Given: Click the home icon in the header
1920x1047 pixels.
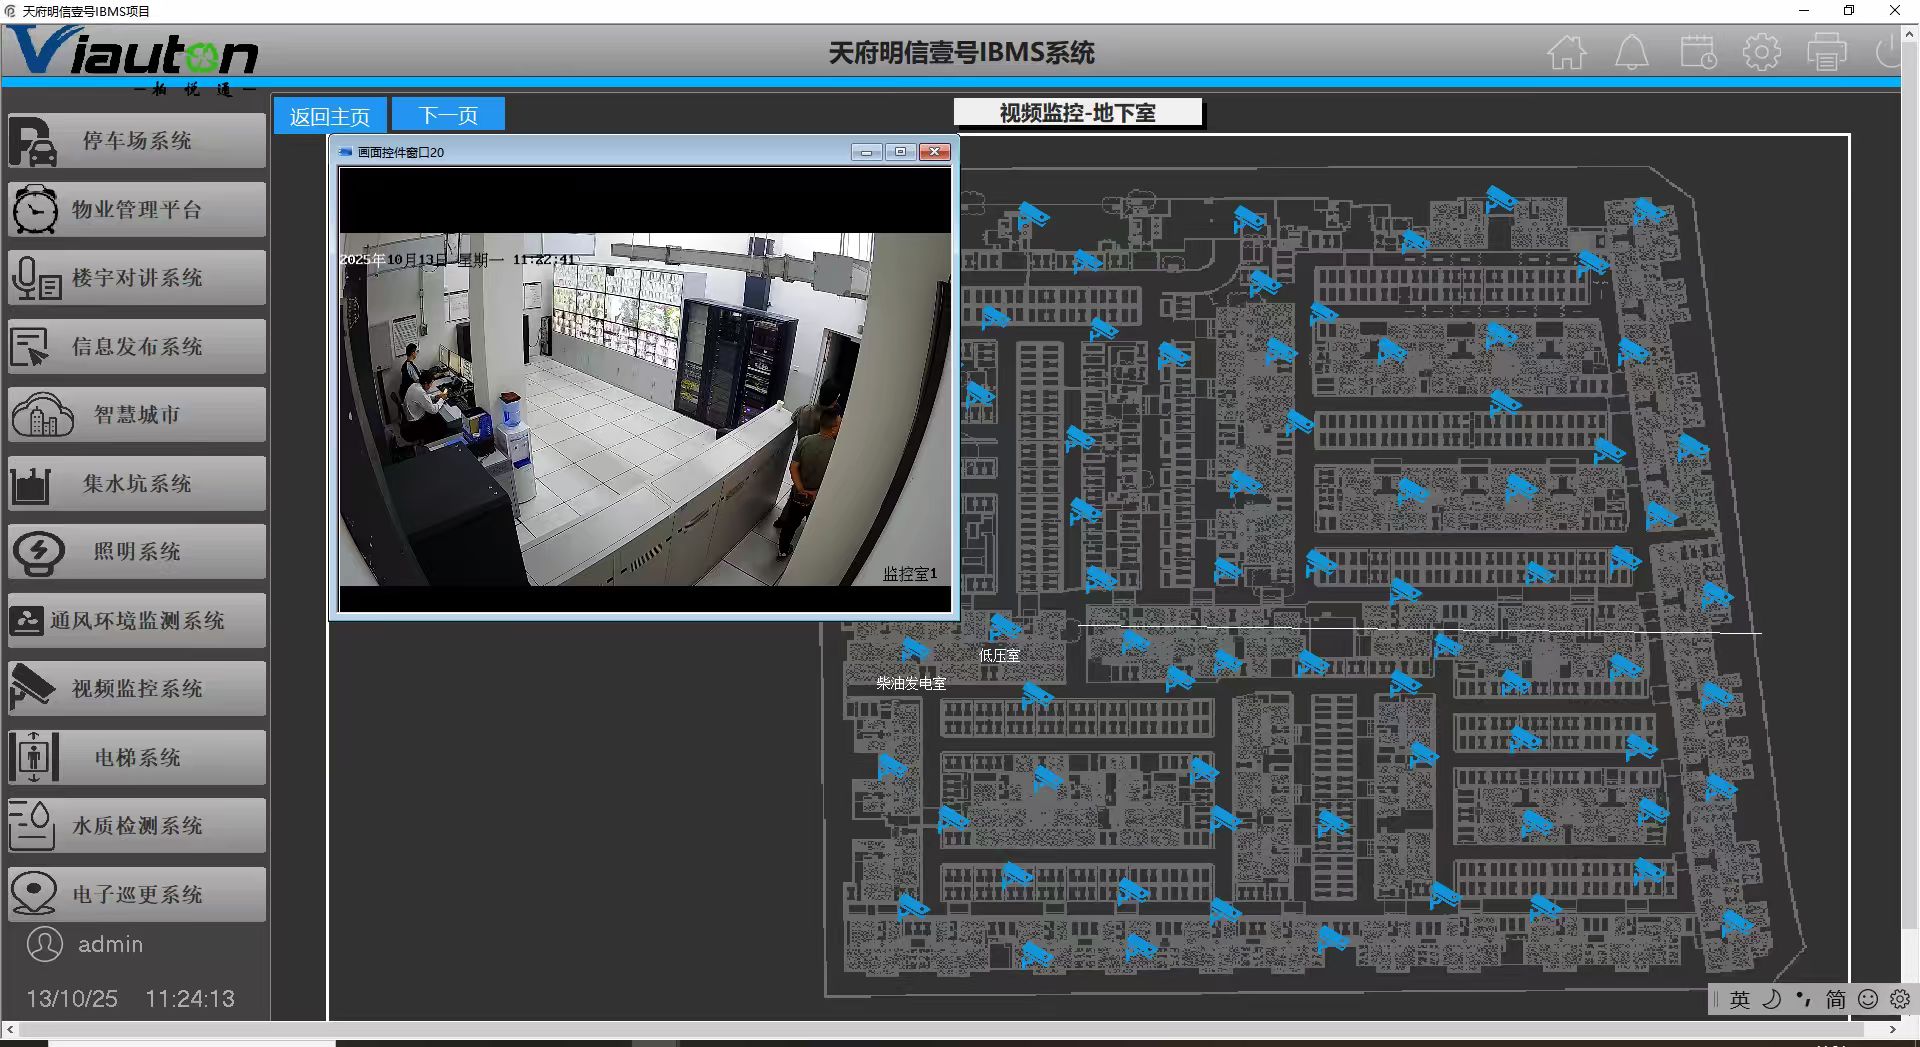Looking at the screenshot, I should [1567, 52].
